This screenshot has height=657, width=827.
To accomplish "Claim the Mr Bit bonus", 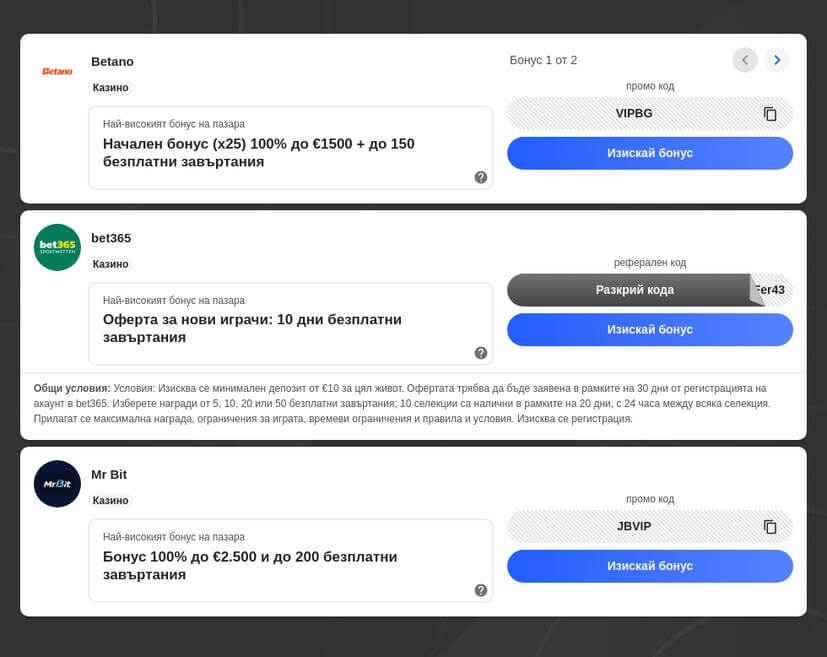I will [x=650, y=566].
